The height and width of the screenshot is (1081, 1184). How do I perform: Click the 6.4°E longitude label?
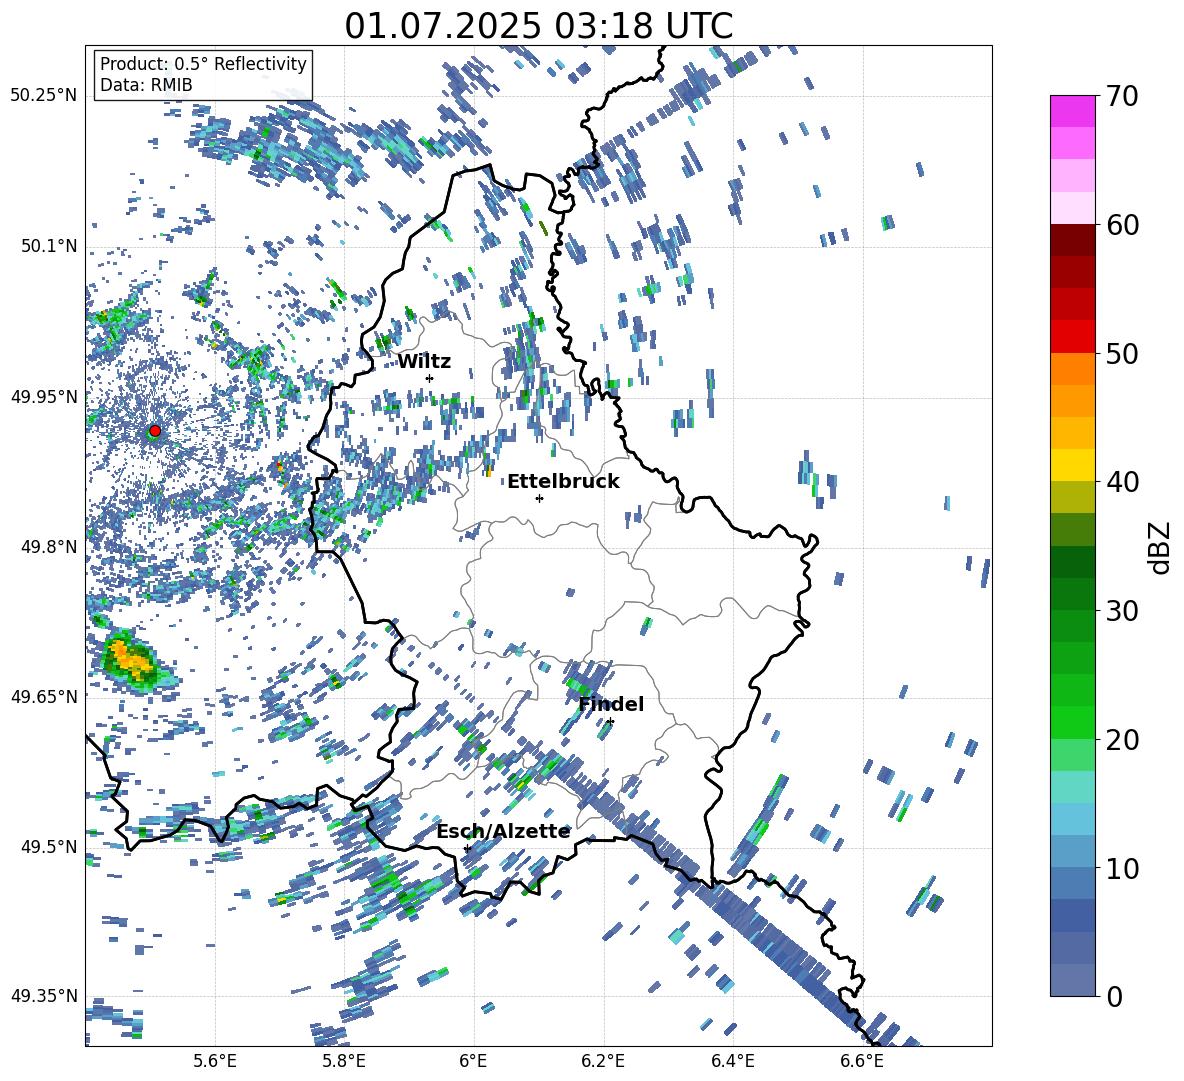(732, 1061)
